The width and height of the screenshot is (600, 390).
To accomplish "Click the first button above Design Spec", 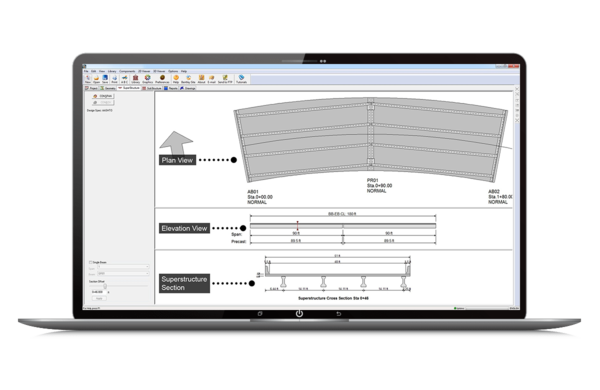I will pyautogui.click(x=103, y=96).
